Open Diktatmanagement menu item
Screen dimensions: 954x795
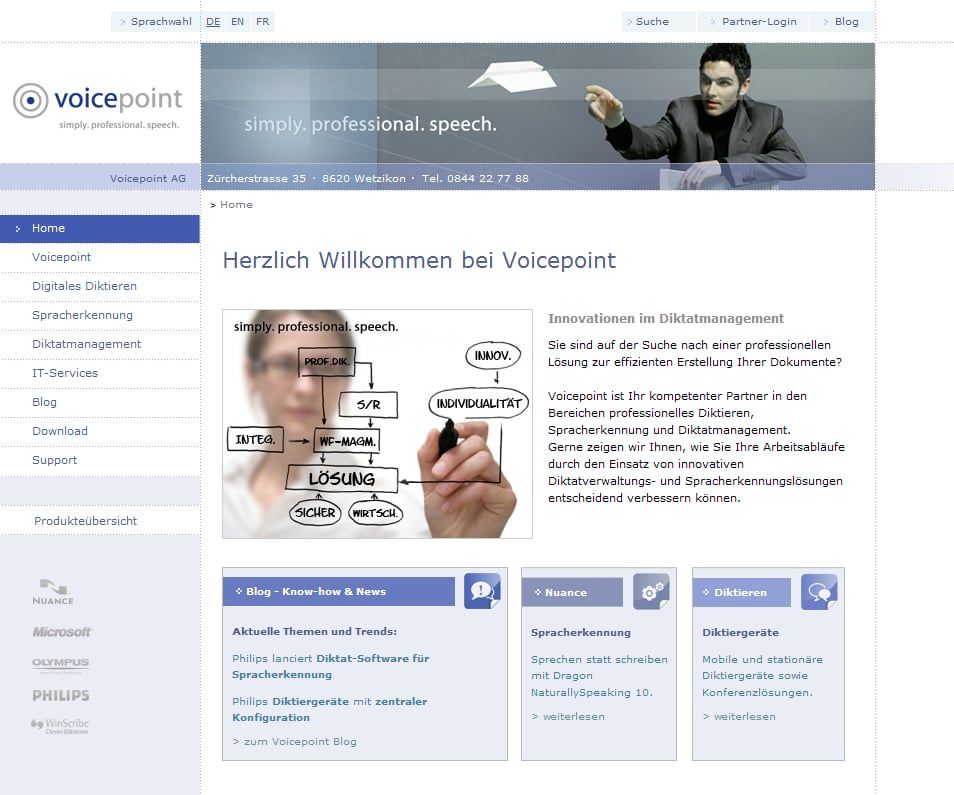point(100,344)
